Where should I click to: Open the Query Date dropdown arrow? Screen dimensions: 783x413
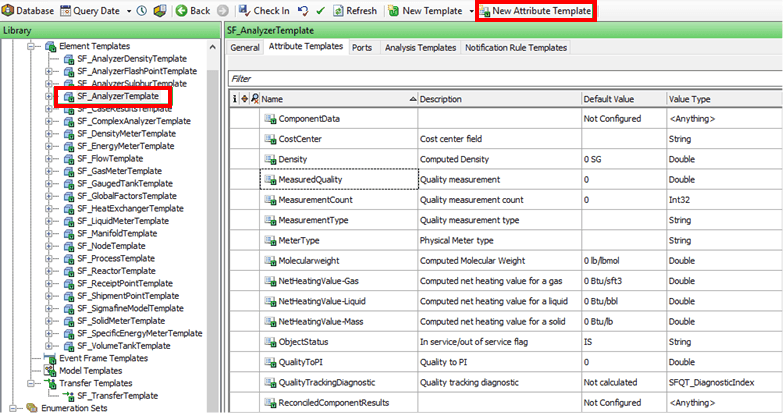click(x=128, y=11)
